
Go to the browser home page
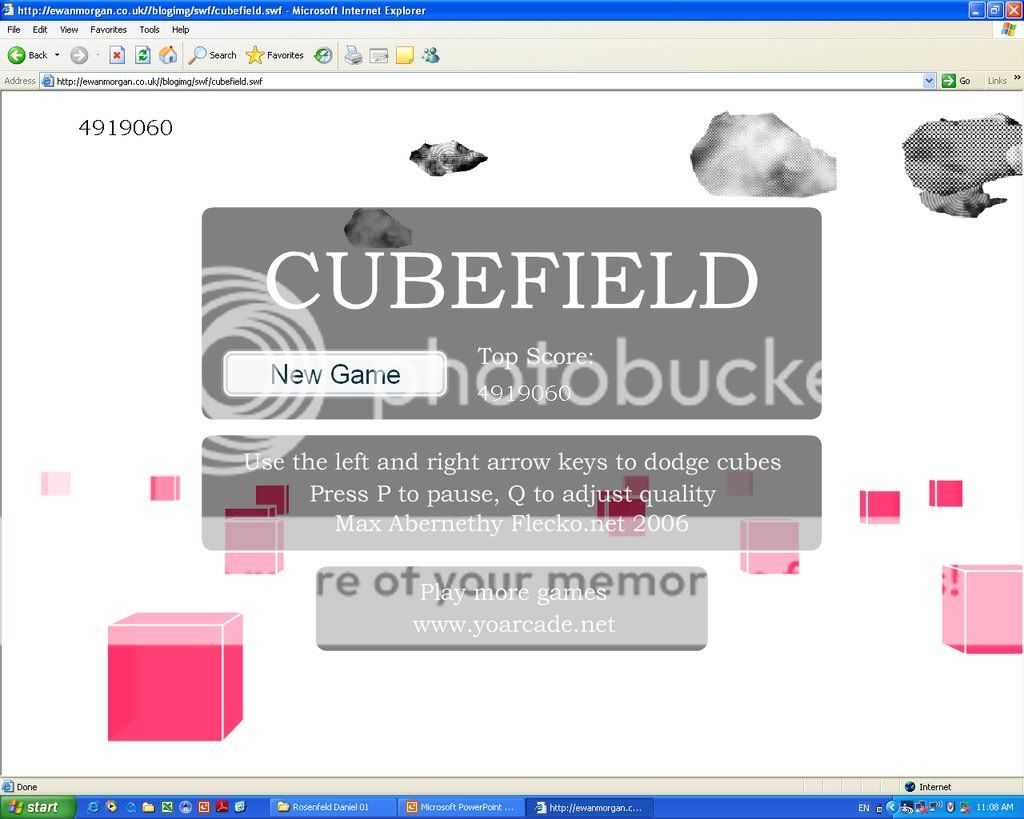pyautogui.click(x=168, y=55)
